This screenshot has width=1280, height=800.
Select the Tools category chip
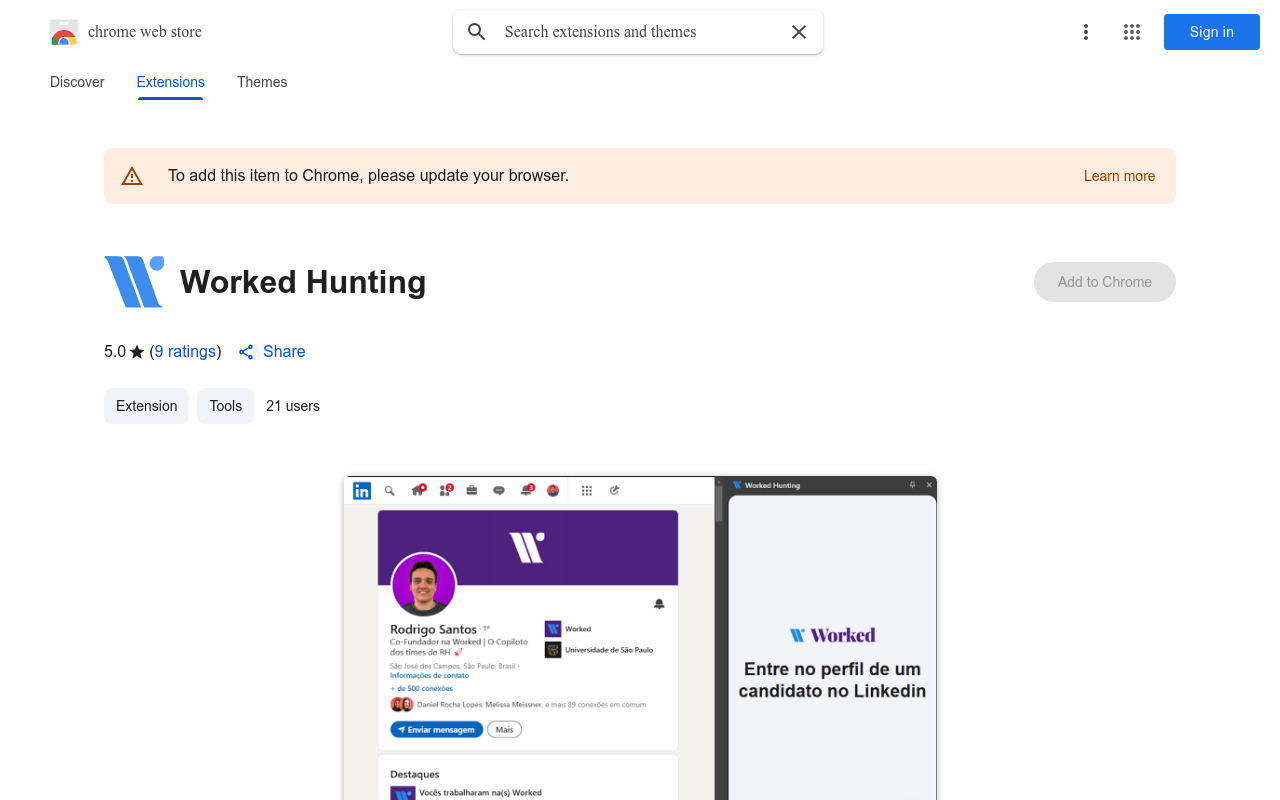pyautogui.click(x=226, y=406)
